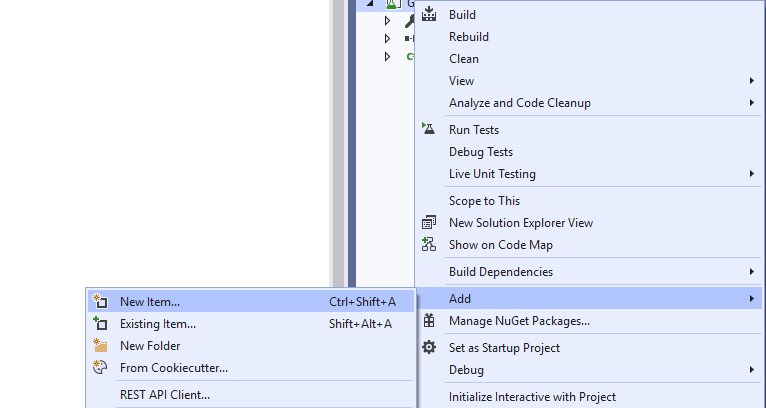
Task: Click the Set as Startup Project gear icon
Action: 429,347
